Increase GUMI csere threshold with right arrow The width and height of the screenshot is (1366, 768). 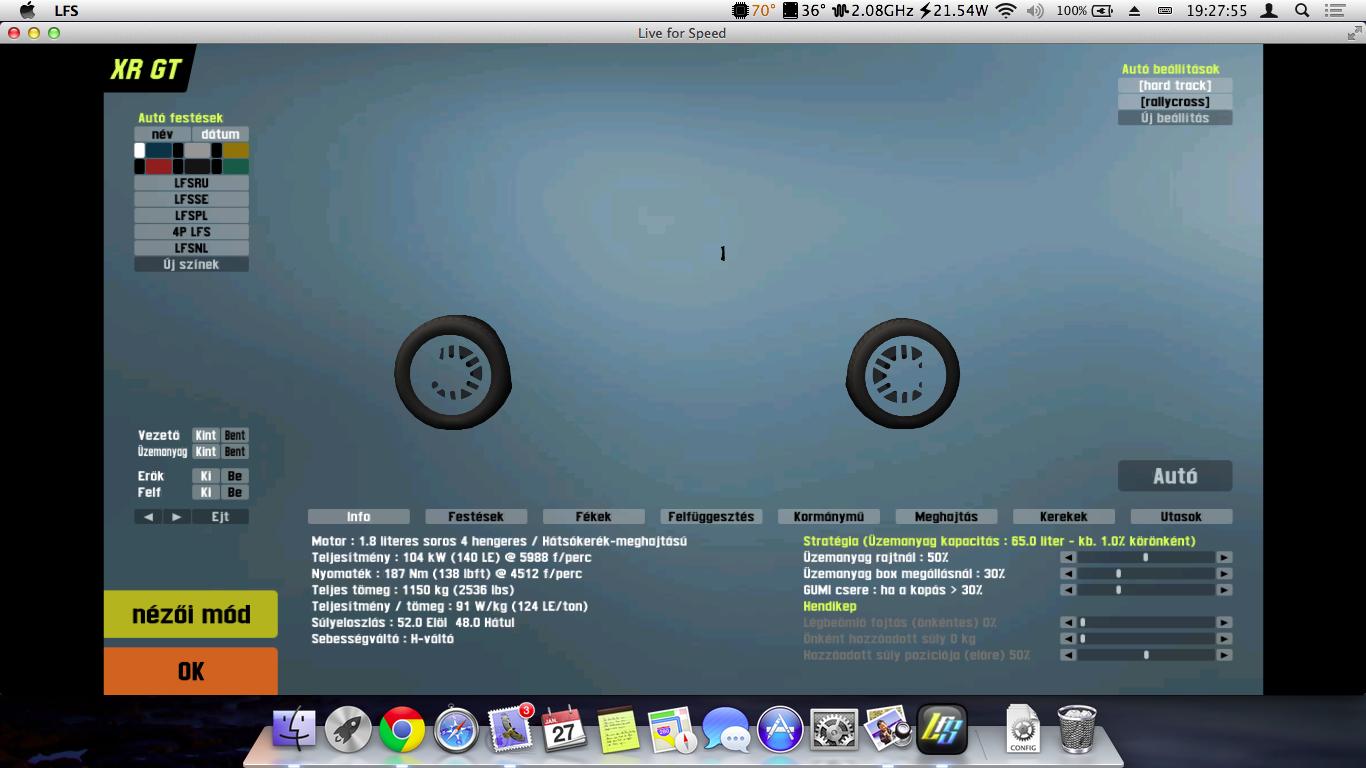1224,590
